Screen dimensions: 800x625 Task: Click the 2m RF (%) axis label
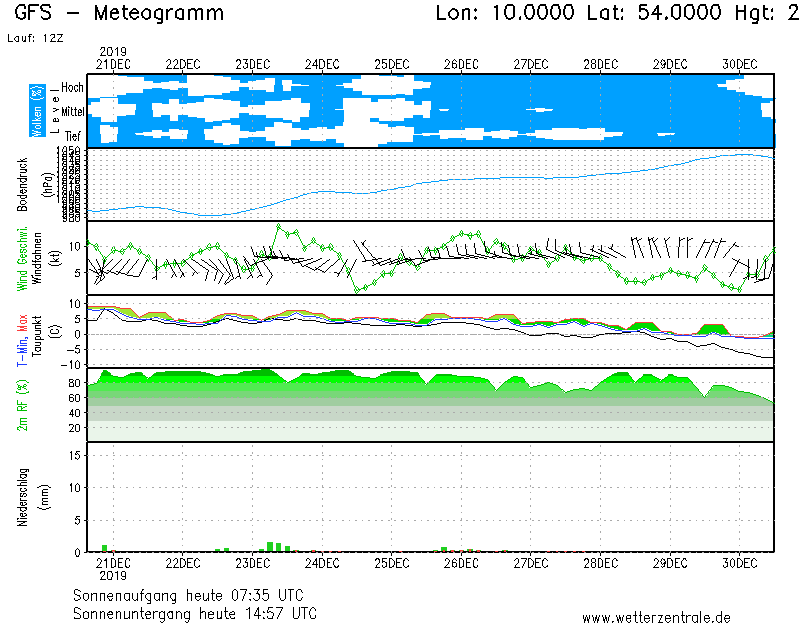pos(22,405)
